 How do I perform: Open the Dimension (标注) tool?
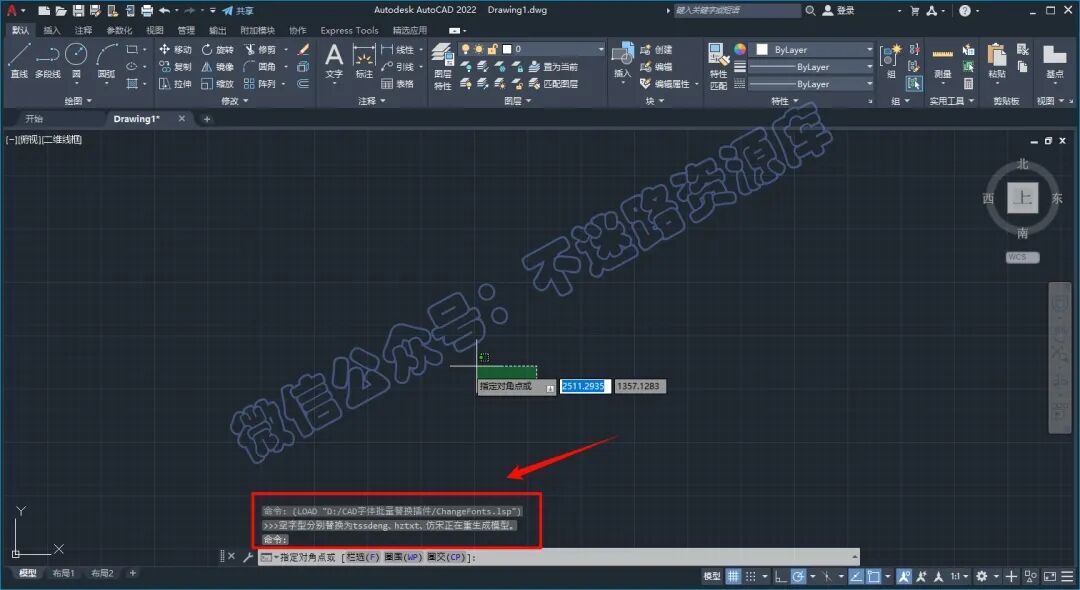(364, 61)
